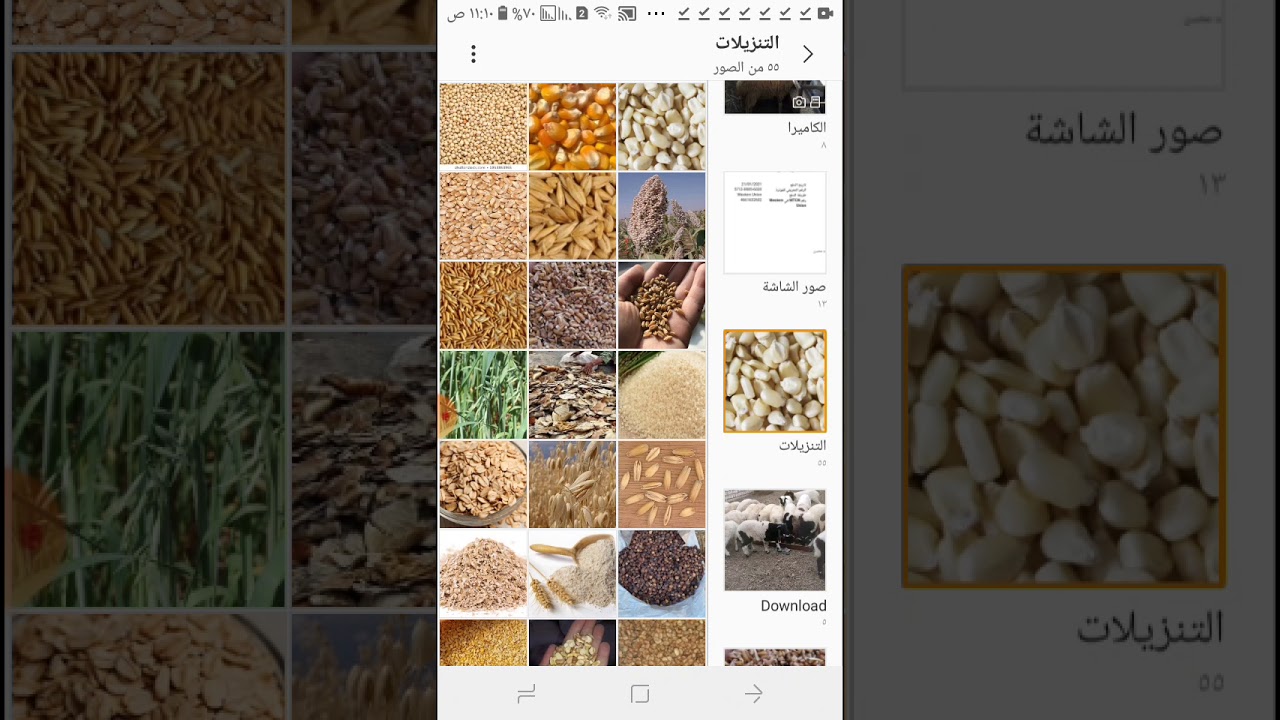Tap the square home navigation button

tap(640, 694)
